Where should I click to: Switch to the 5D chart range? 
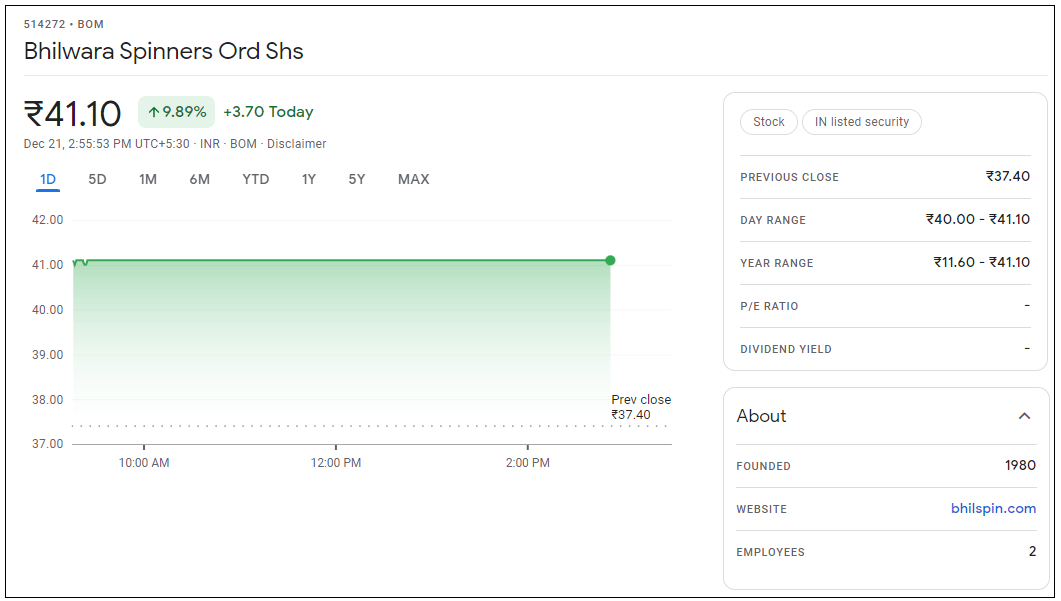click(x=97, y=179)
